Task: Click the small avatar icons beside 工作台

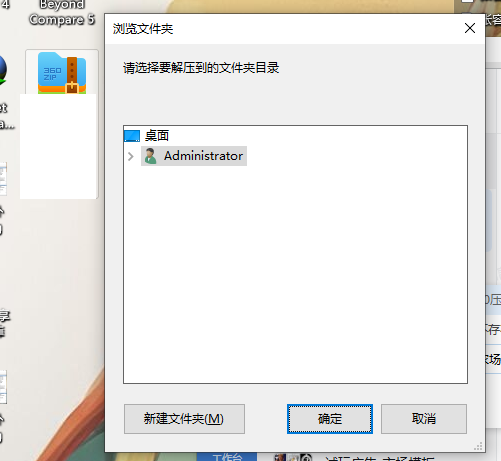Action: click(x=293, y=457)
